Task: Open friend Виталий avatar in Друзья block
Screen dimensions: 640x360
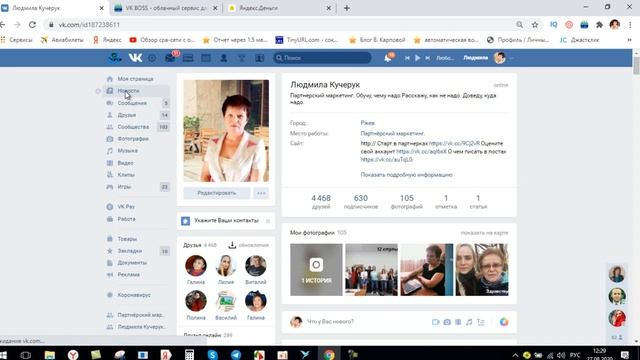Action: (x=256, y=266)
